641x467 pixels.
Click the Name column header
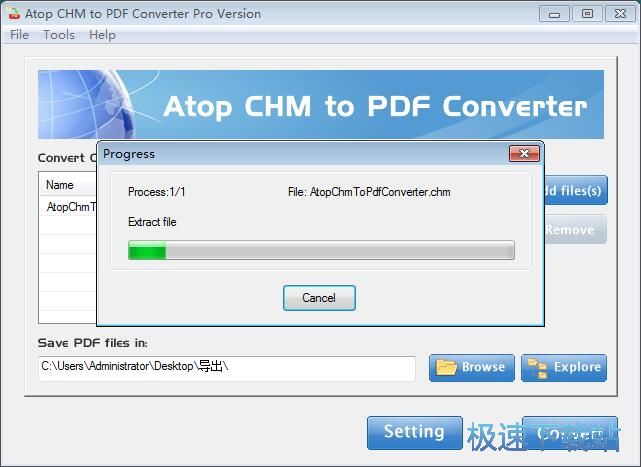(x=68, y=185)
